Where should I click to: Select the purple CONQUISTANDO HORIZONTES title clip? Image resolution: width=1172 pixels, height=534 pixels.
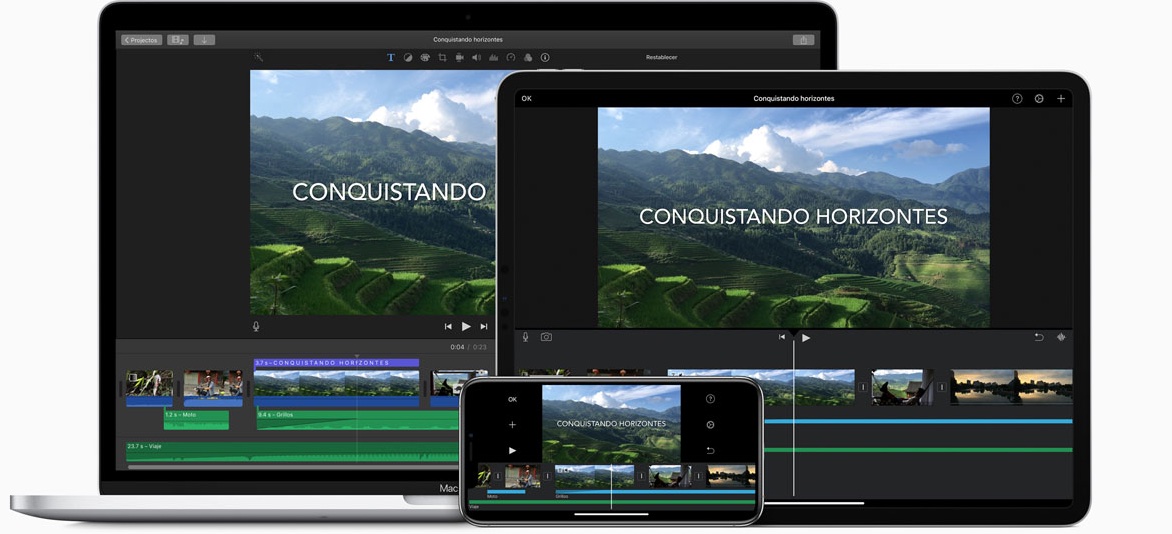pos(336,363)
